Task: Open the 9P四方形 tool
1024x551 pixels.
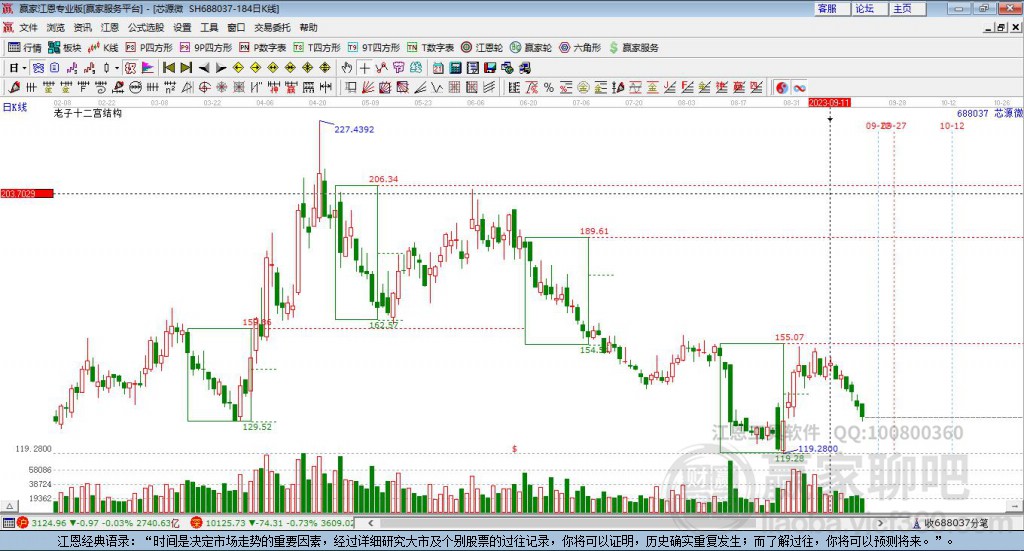Action: coord(206,48)
